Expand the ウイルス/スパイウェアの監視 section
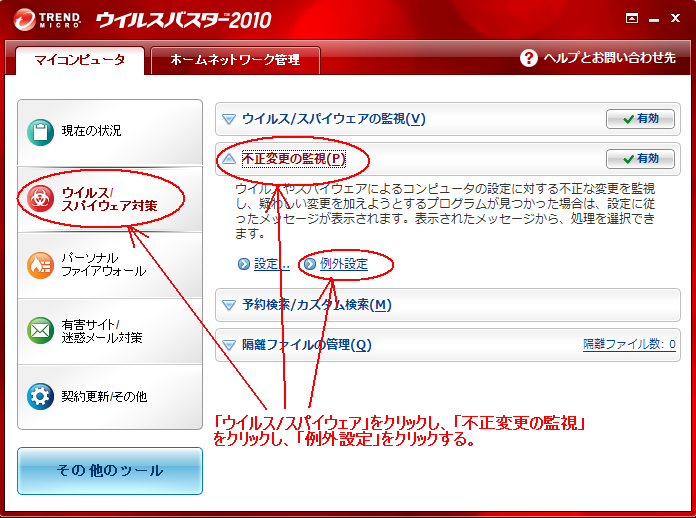The height and width of the screenshot is (518, 696). coord(229,119)
